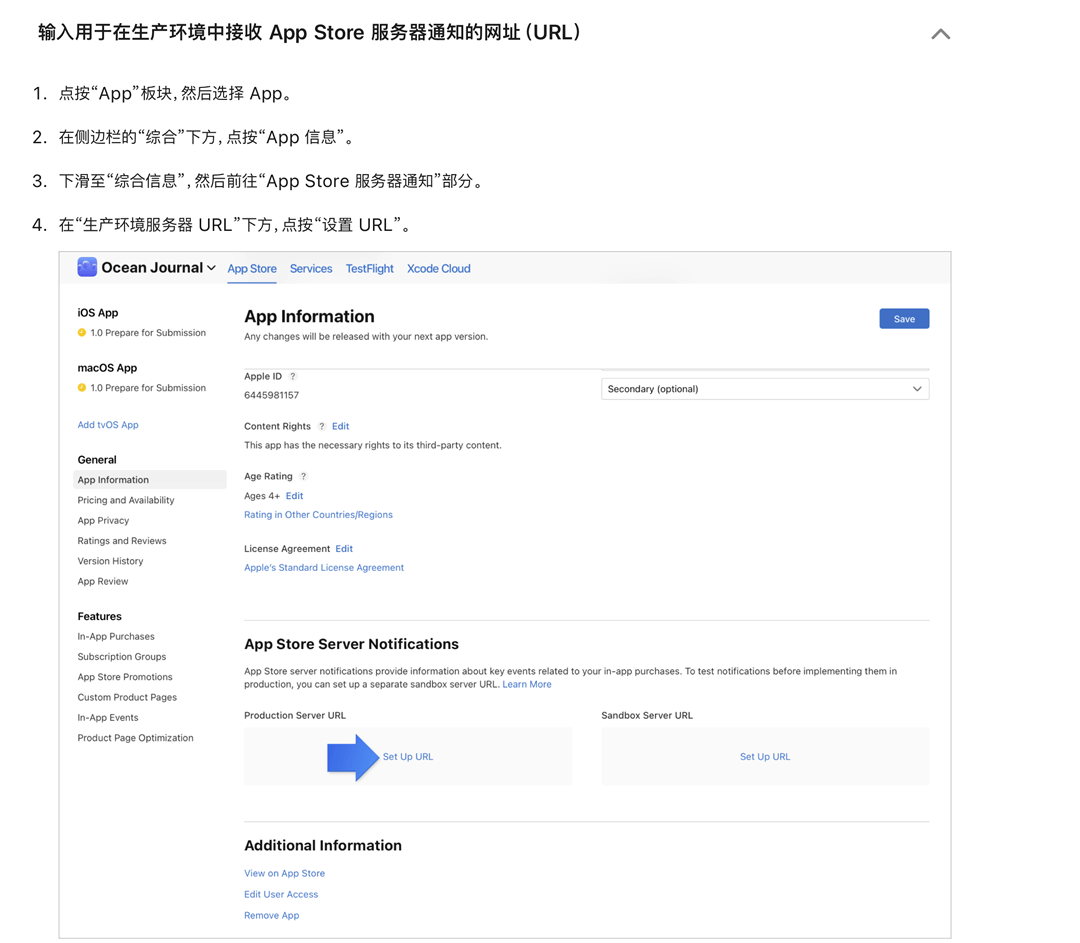Click Edit next to Content Rights
Image resolution: width=1080 pixels, height=943 pixels.
pyautogui.click(x=340, y=426)
